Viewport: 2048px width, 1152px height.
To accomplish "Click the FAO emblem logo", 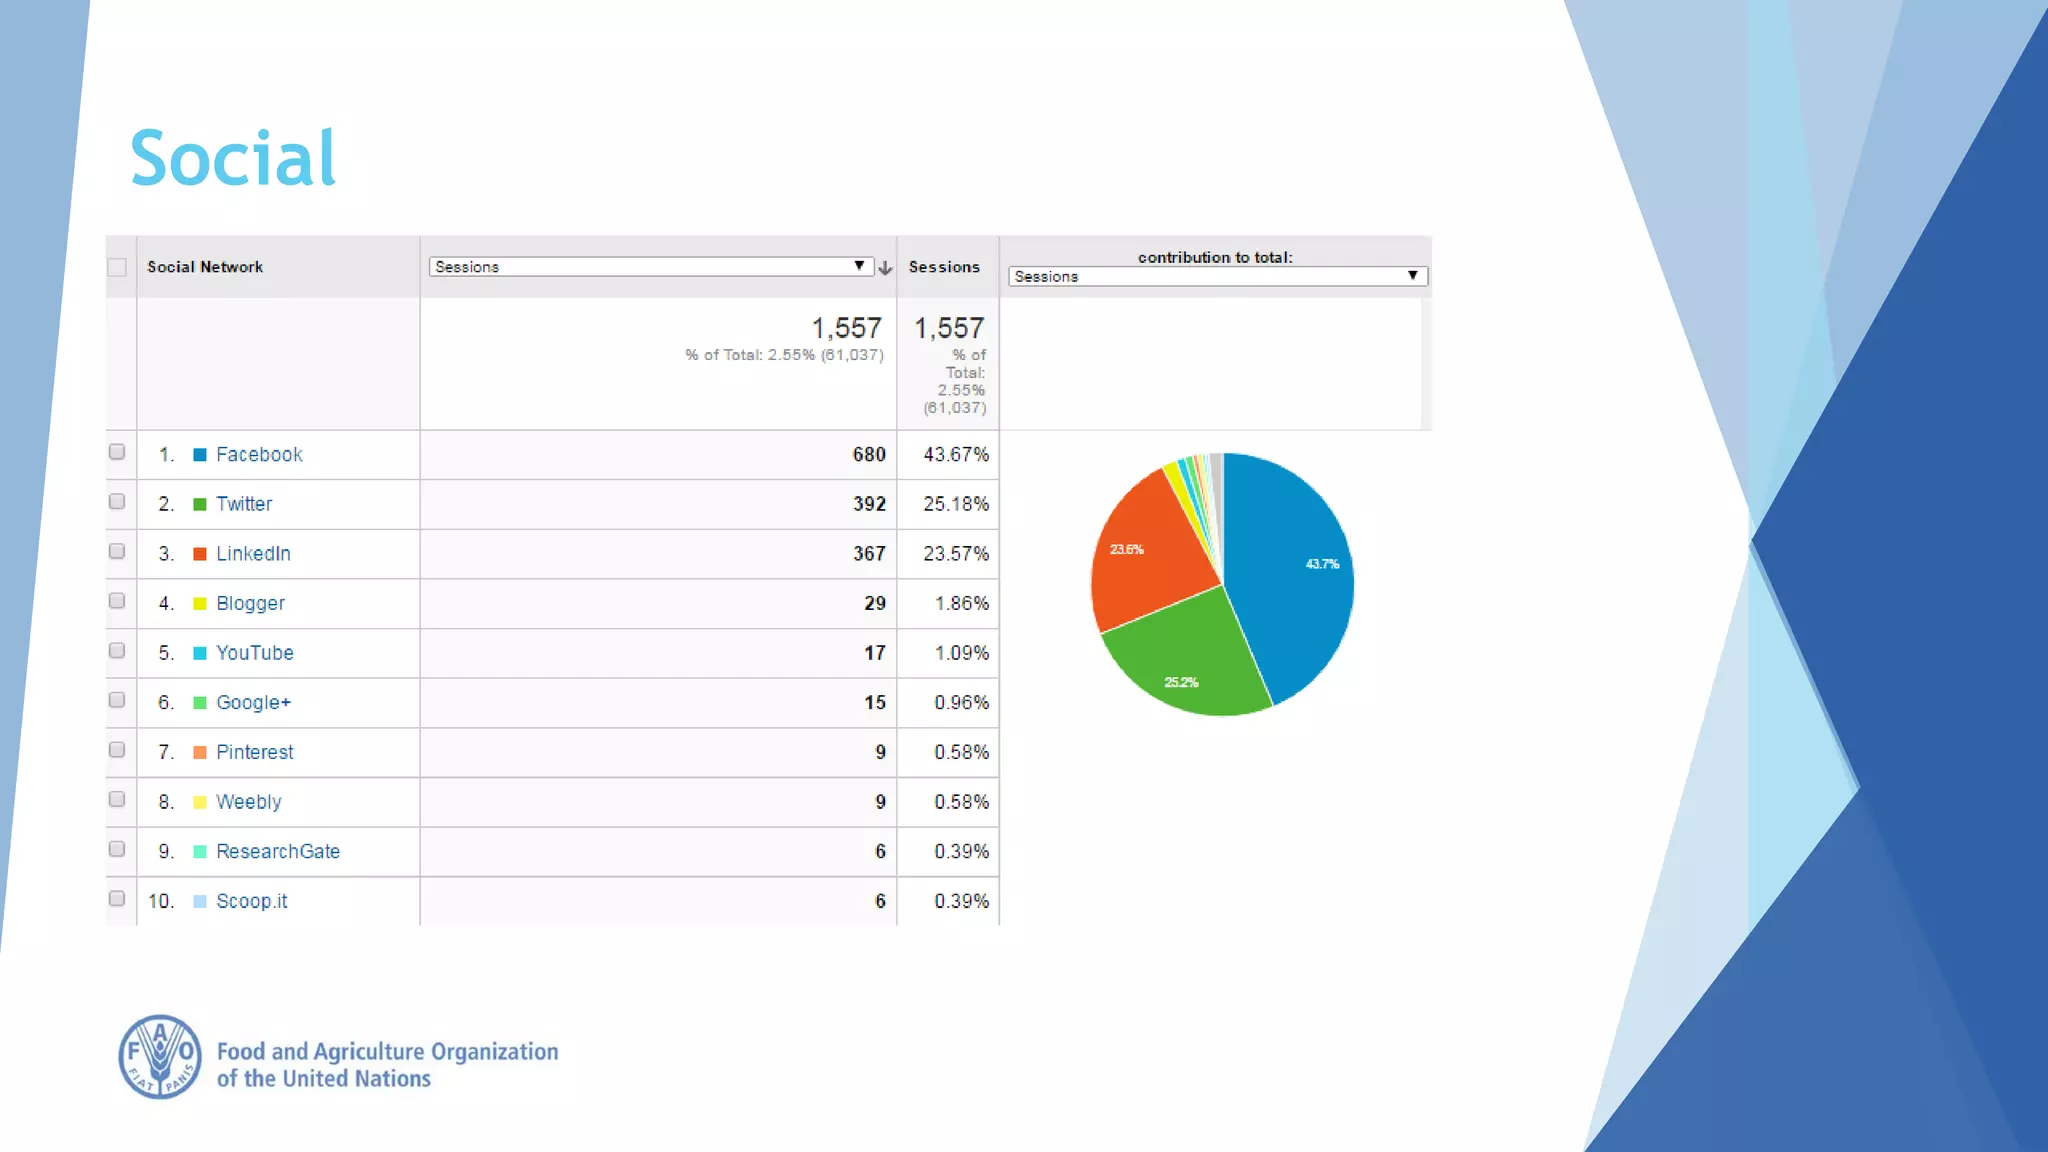I will point(160,1057).
